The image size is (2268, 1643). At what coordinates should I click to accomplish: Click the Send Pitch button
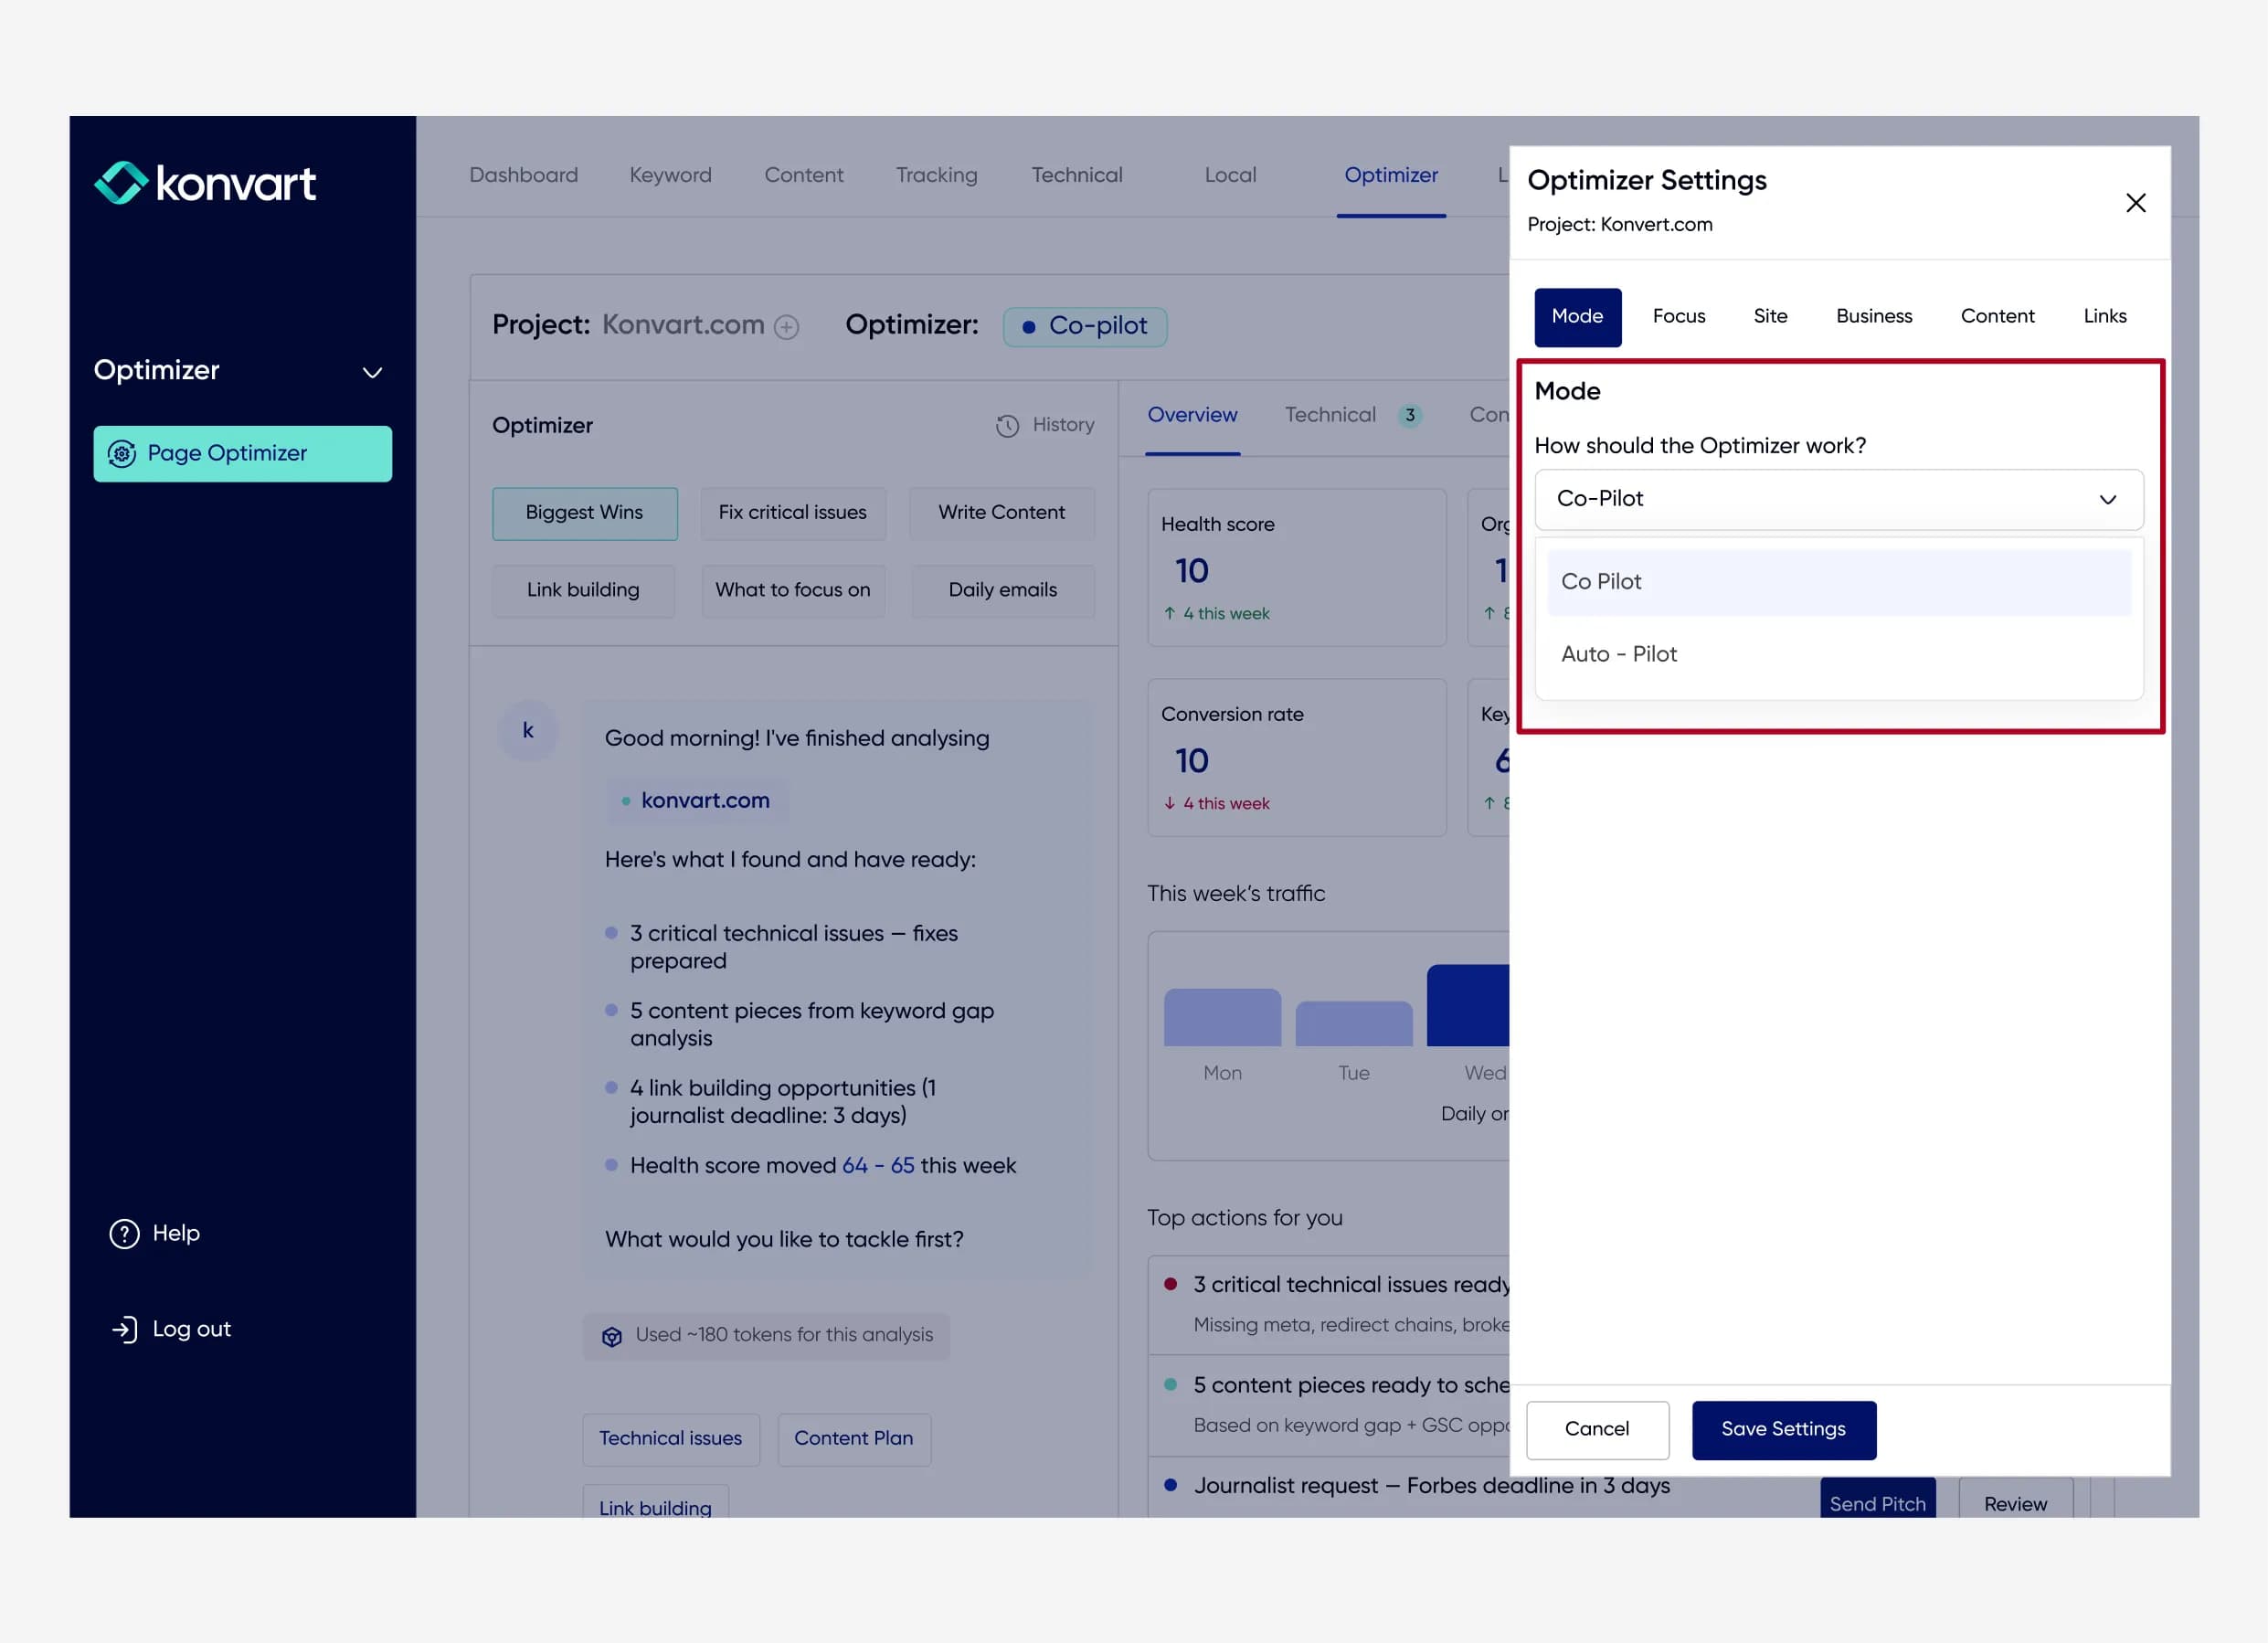click(x=1877, y=1499)
